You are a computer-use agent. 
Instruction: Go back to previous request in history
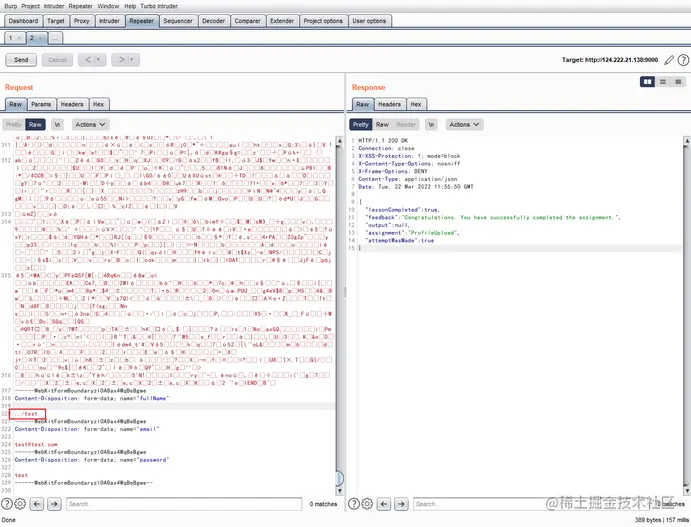point(87,60)
